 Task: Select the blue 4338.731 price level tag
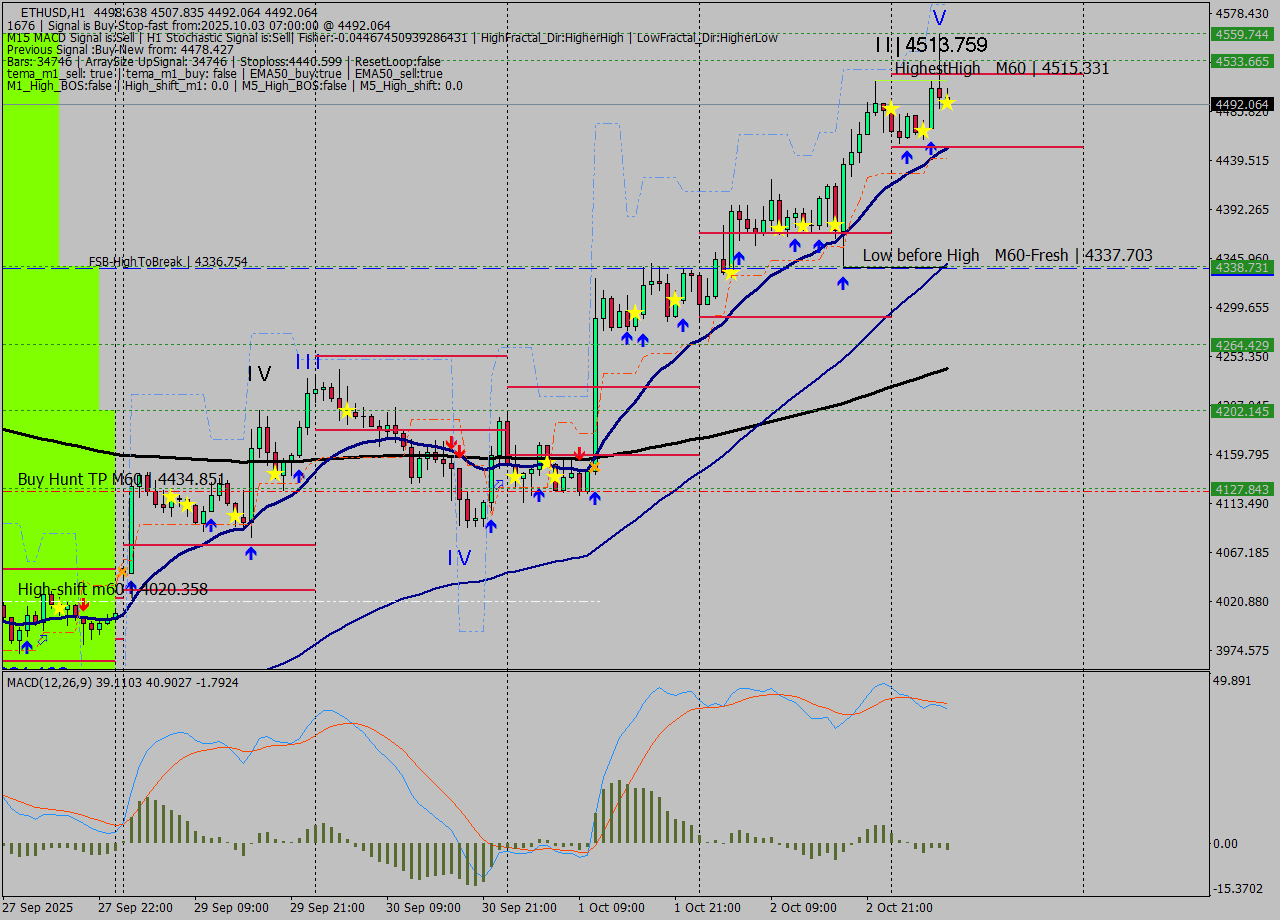[x=1242, y=268]
